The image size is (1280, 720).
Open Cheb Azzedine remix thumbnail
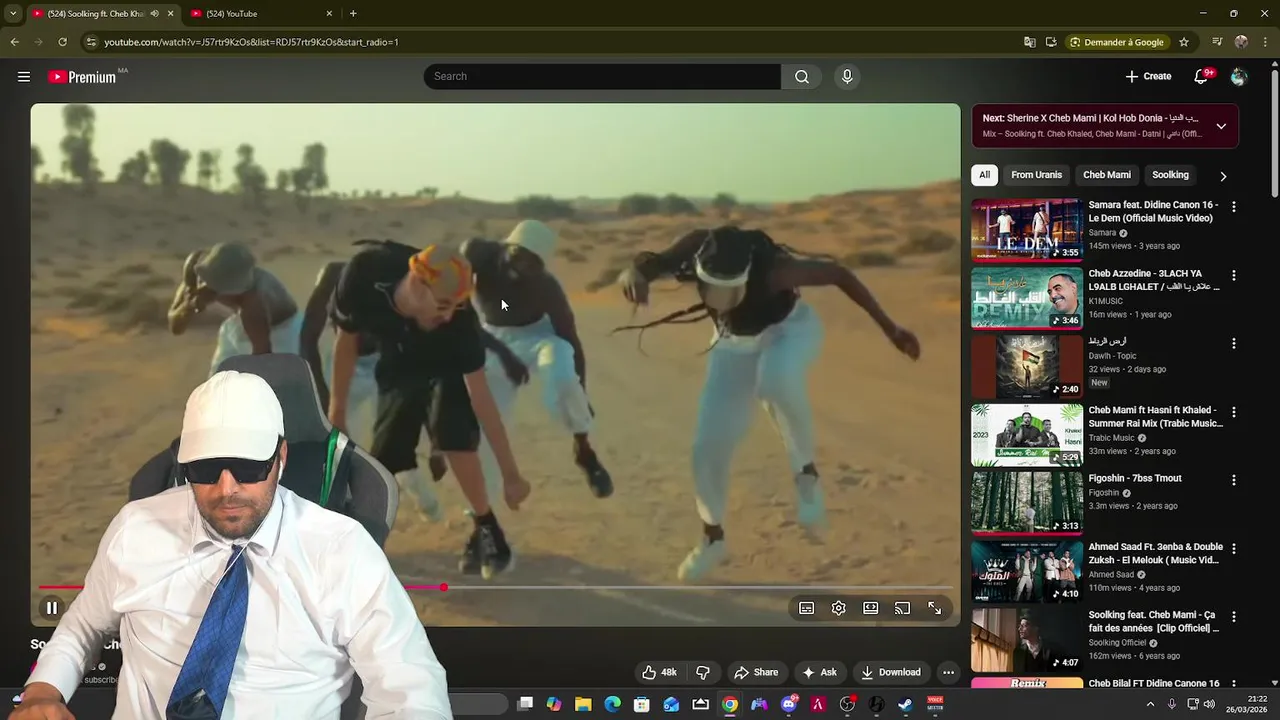[1026, 298]
